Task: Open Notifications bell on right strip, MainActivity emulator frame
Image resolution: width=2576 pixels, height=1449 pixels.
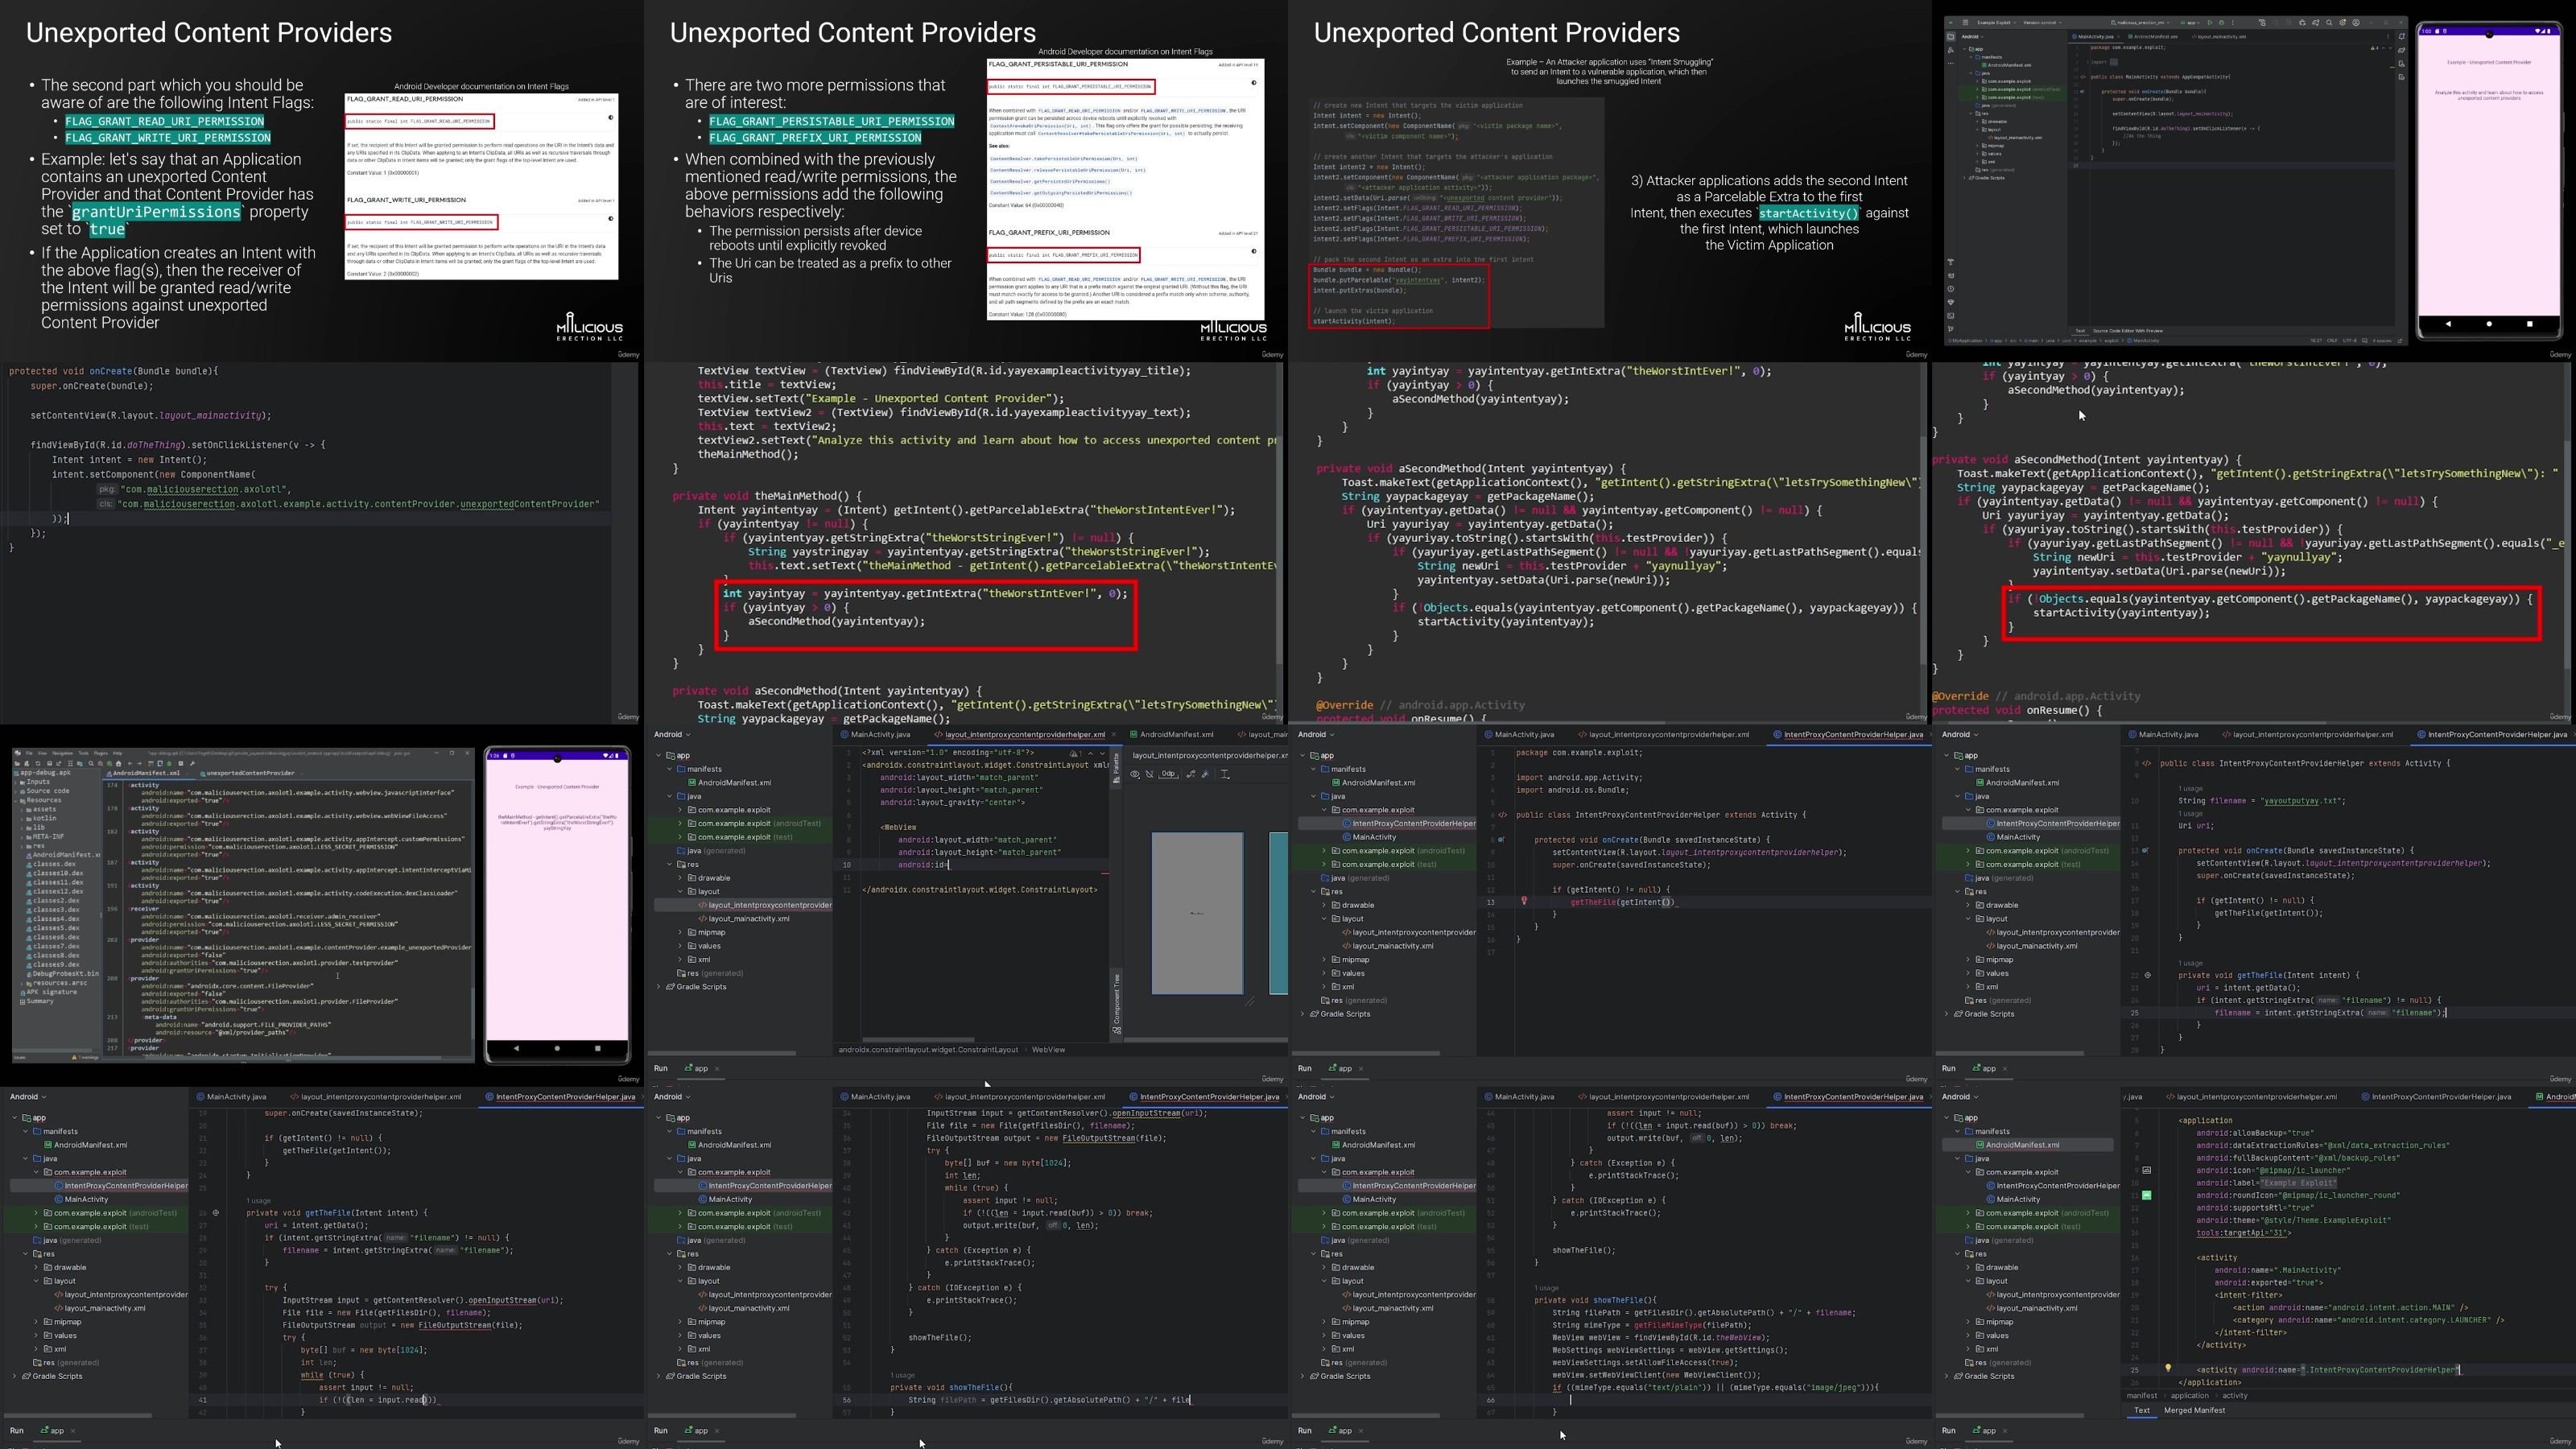Action: pos(2402,37)
